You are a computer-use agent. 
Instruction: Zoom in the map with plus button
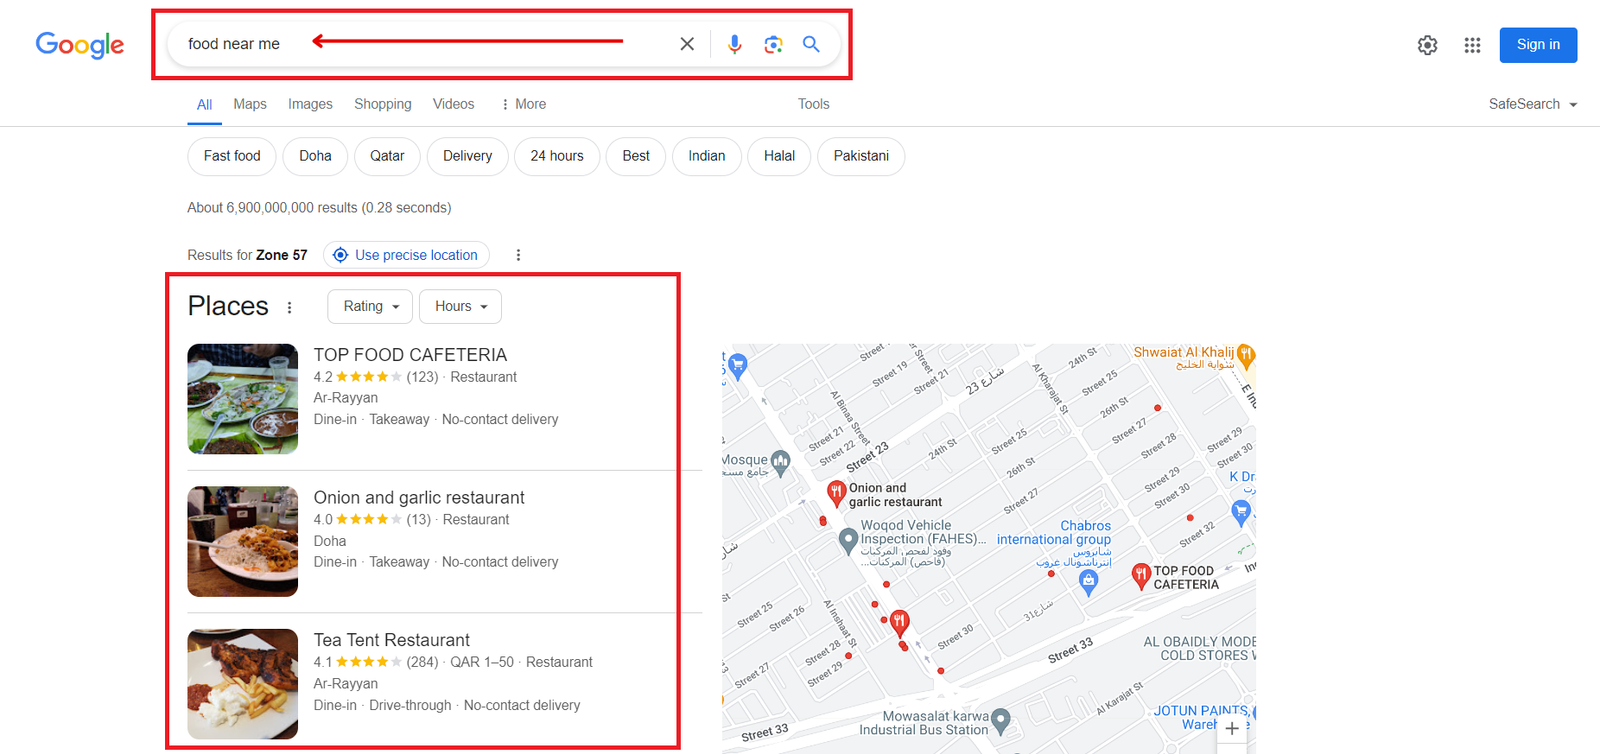(1232, 728)
